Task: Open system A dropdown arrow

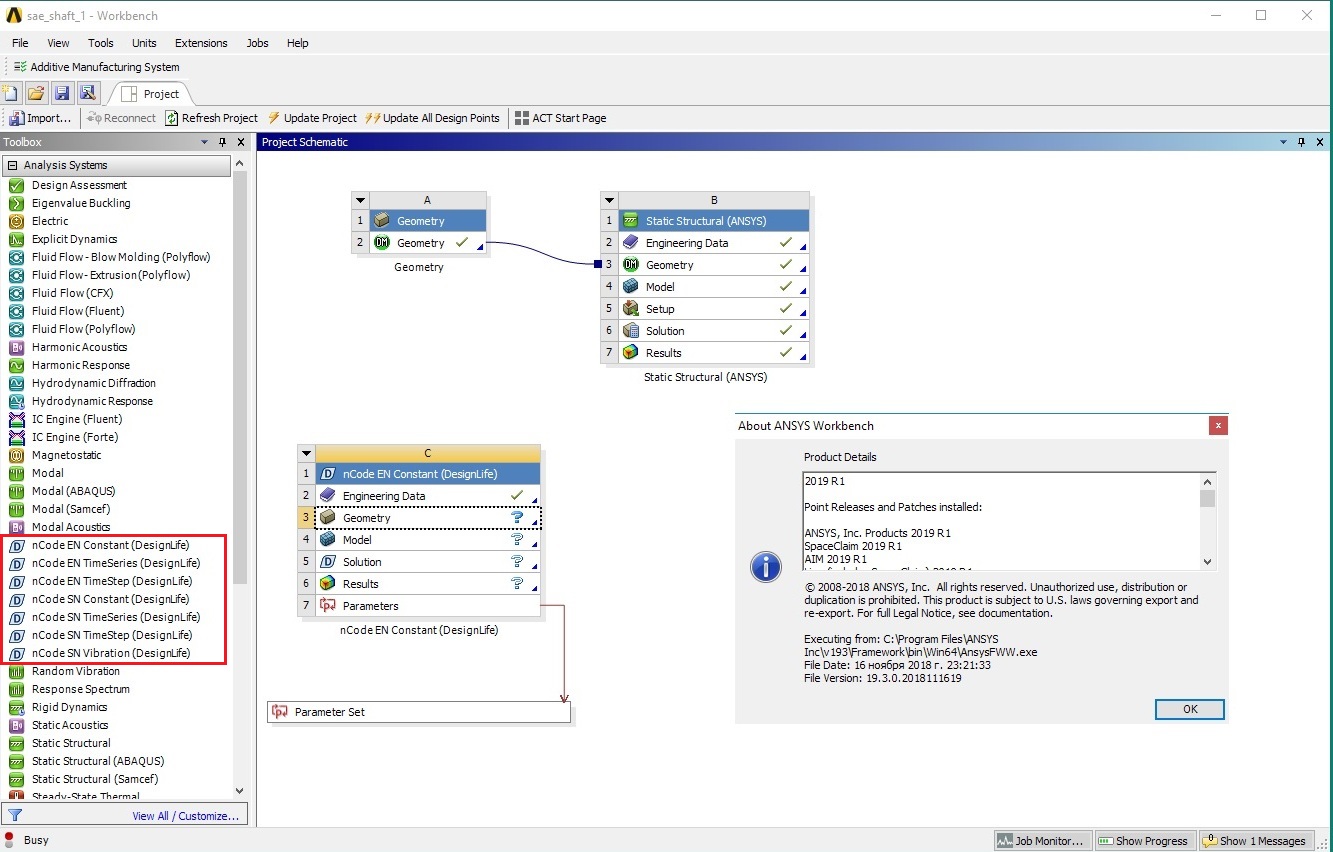Action: (361, 200)
